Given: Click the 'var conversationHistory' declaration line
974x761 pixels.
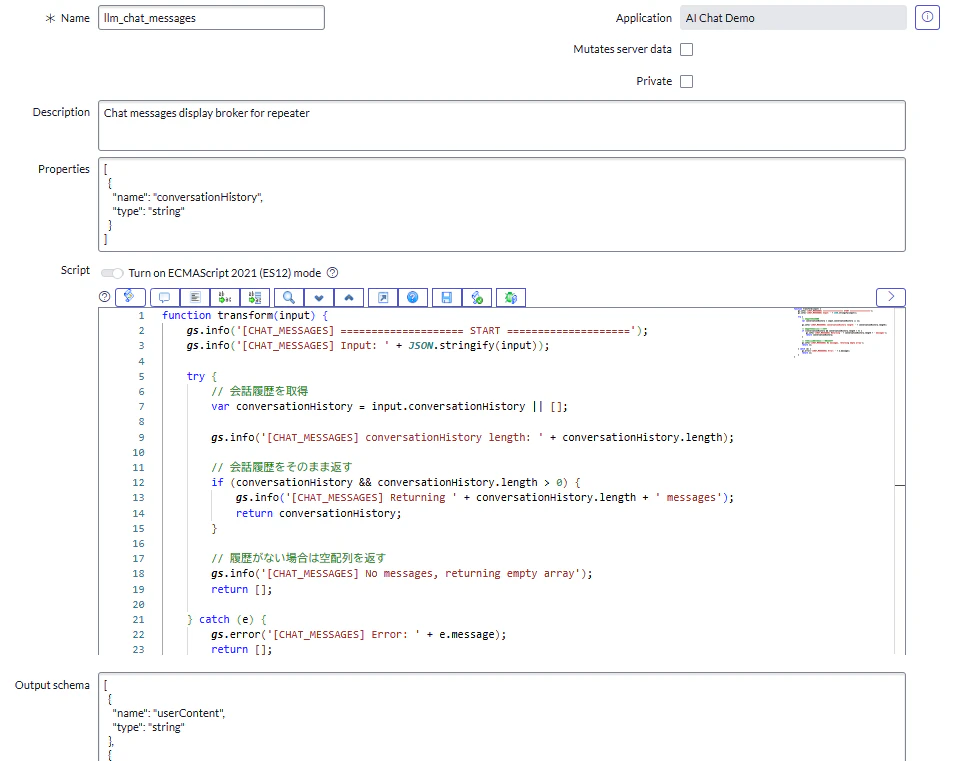Looking at the screenshot, I should click(389, 406).
